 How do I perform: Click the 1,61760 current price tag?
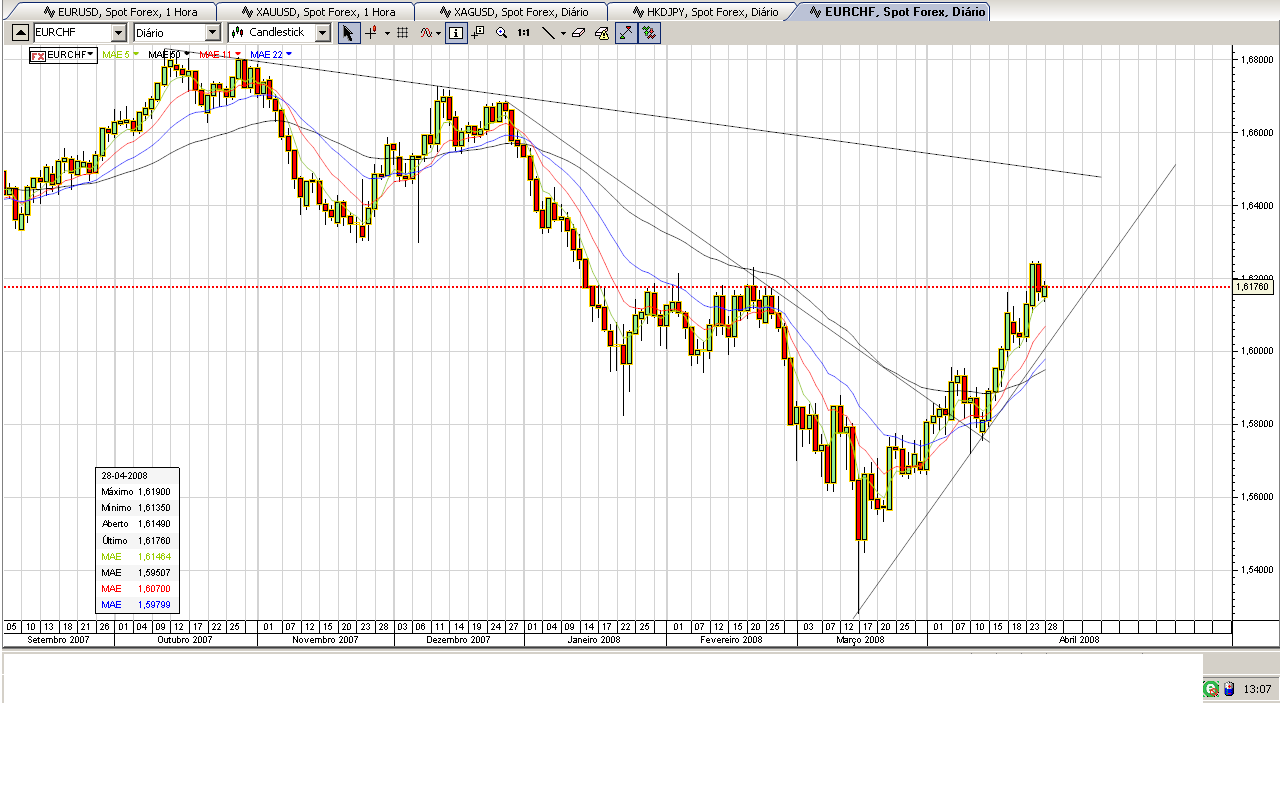(1253, 287)
